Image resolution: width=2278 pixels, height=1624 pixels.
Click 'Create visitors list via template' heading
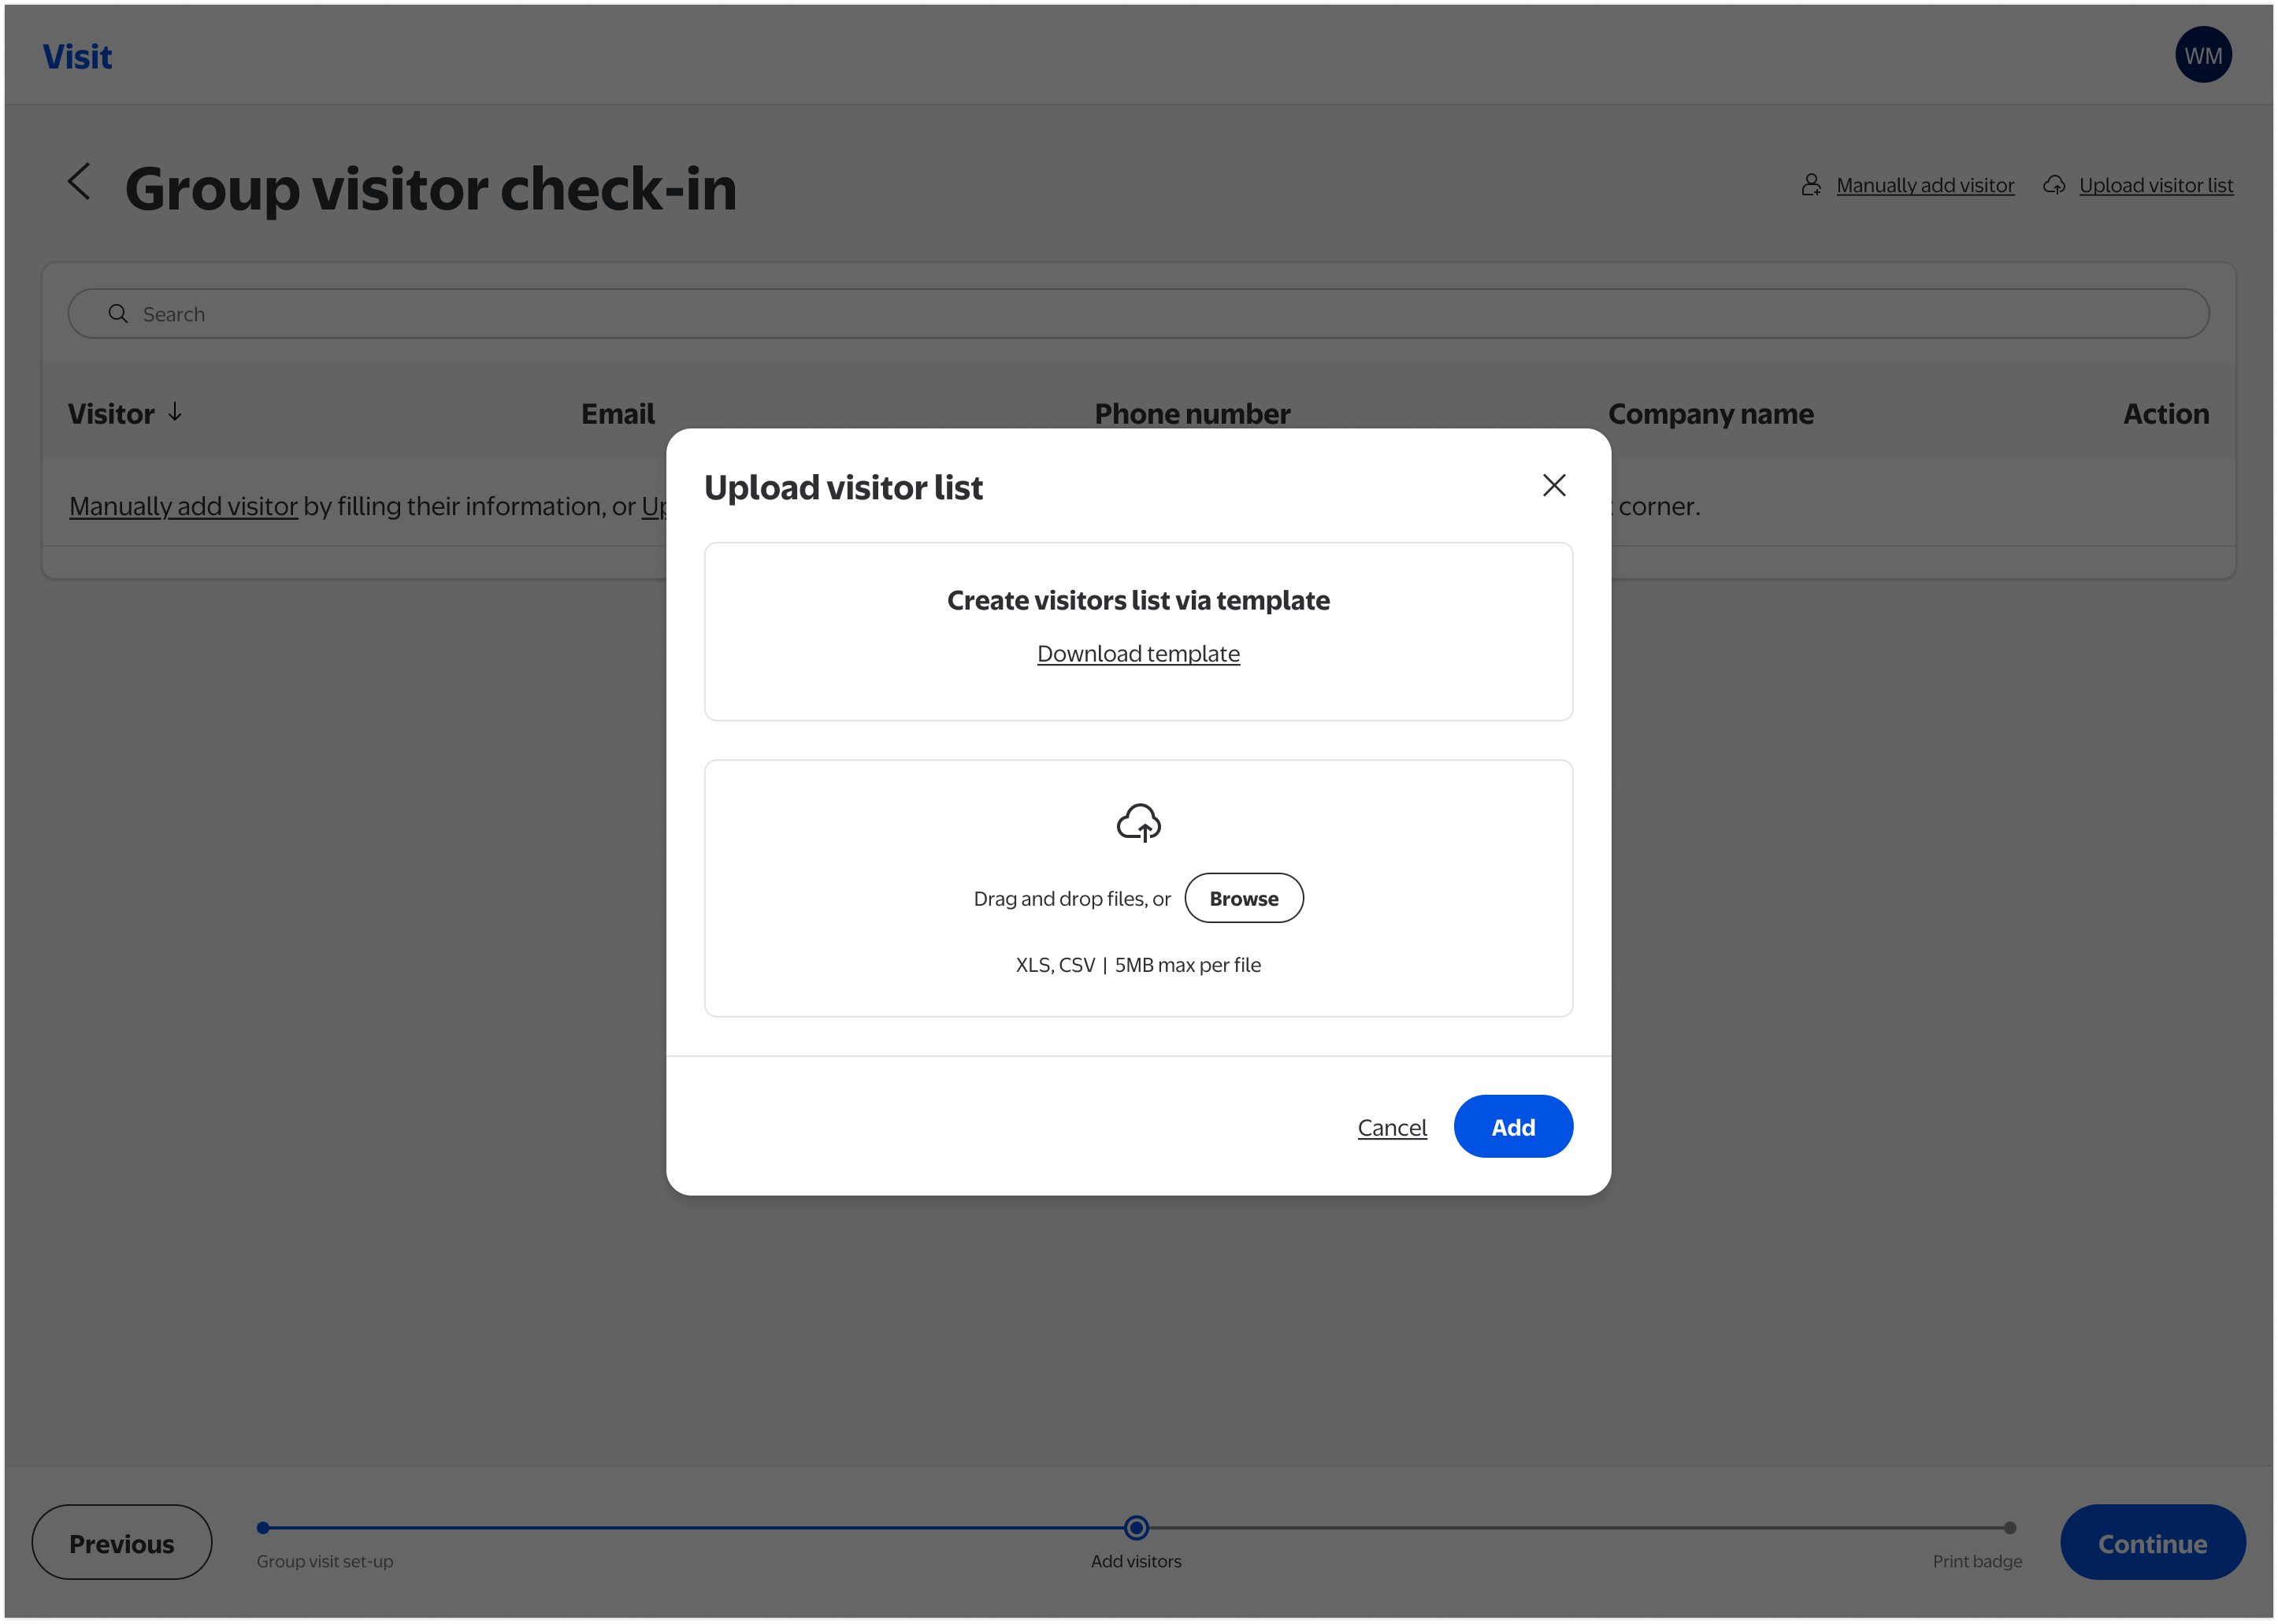point(1138,600)
